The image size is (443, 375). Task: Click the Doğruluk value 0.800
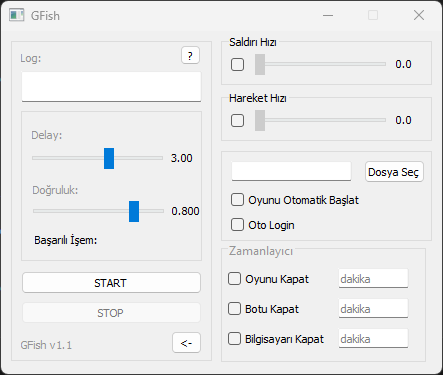(185, 211)
